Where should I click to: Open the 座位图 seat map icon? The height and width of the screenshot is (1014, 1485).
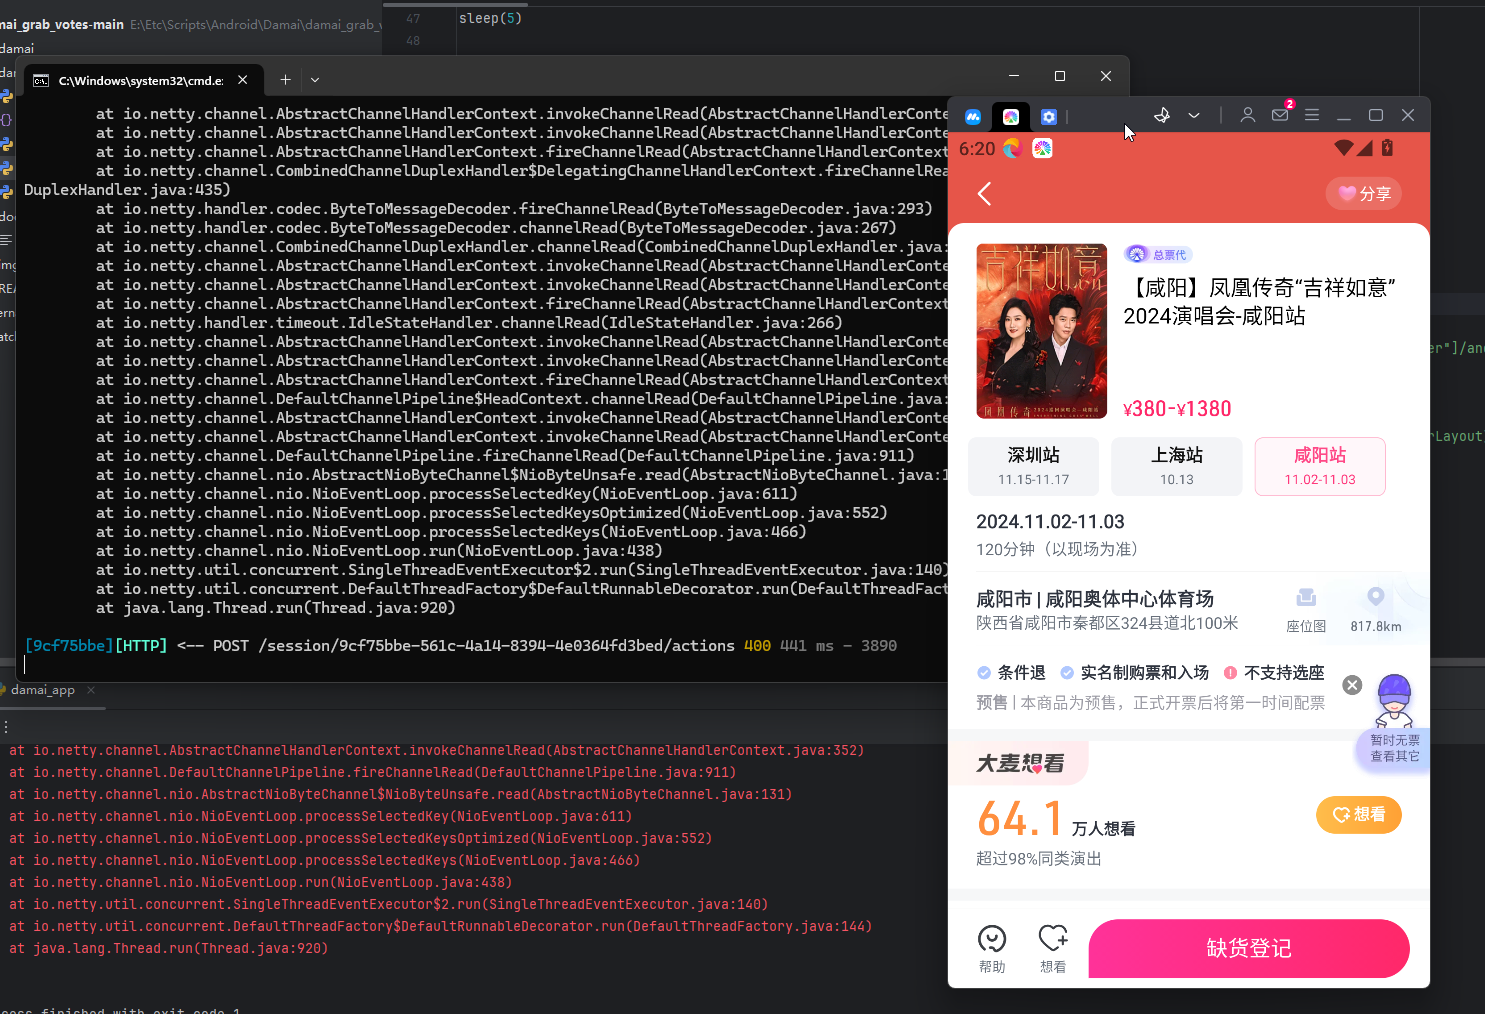click(x=1306, y=610)
